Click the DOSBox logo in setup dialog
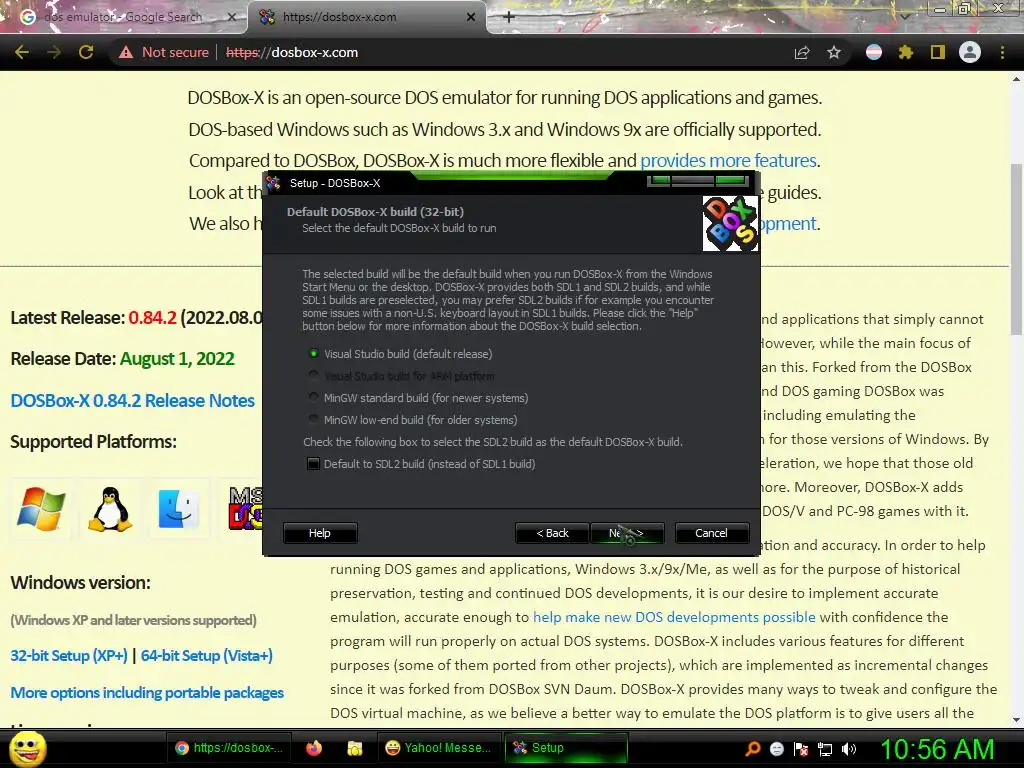Screen dimensions: 1024x768 (x=730, y=224)
